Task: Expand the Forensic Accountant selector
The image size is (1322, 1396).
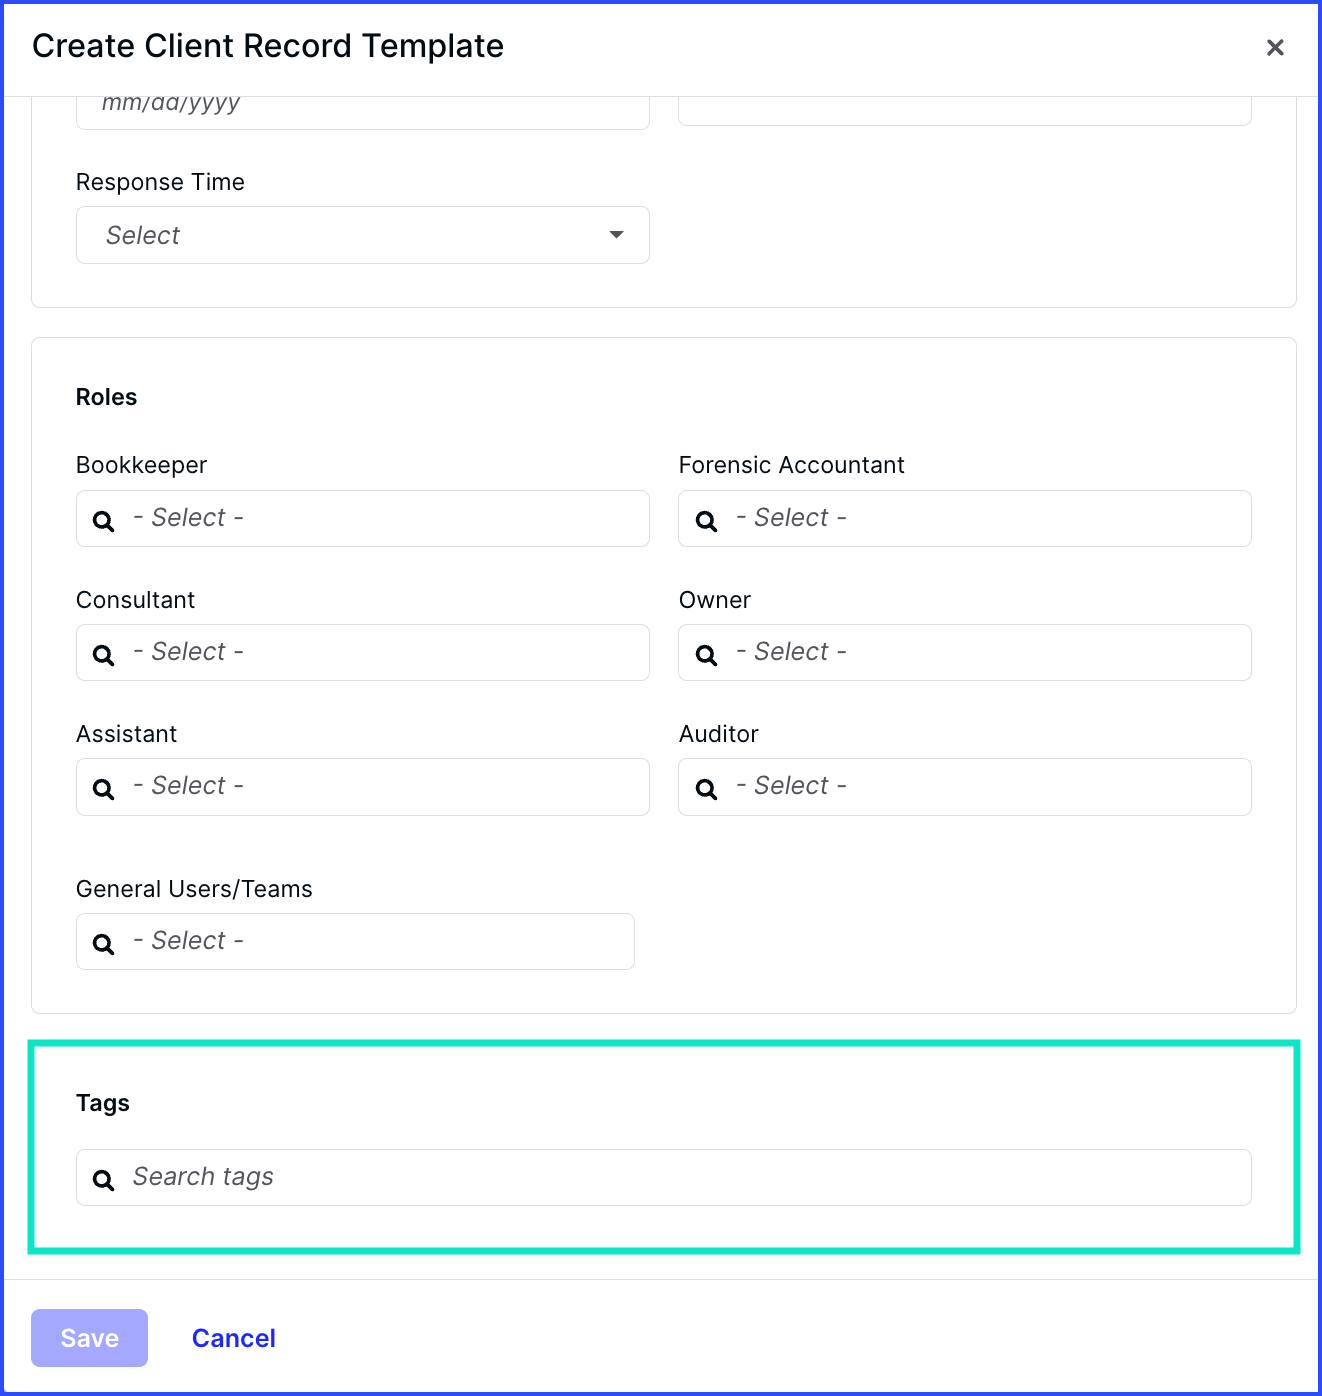Action: point(964,518)
